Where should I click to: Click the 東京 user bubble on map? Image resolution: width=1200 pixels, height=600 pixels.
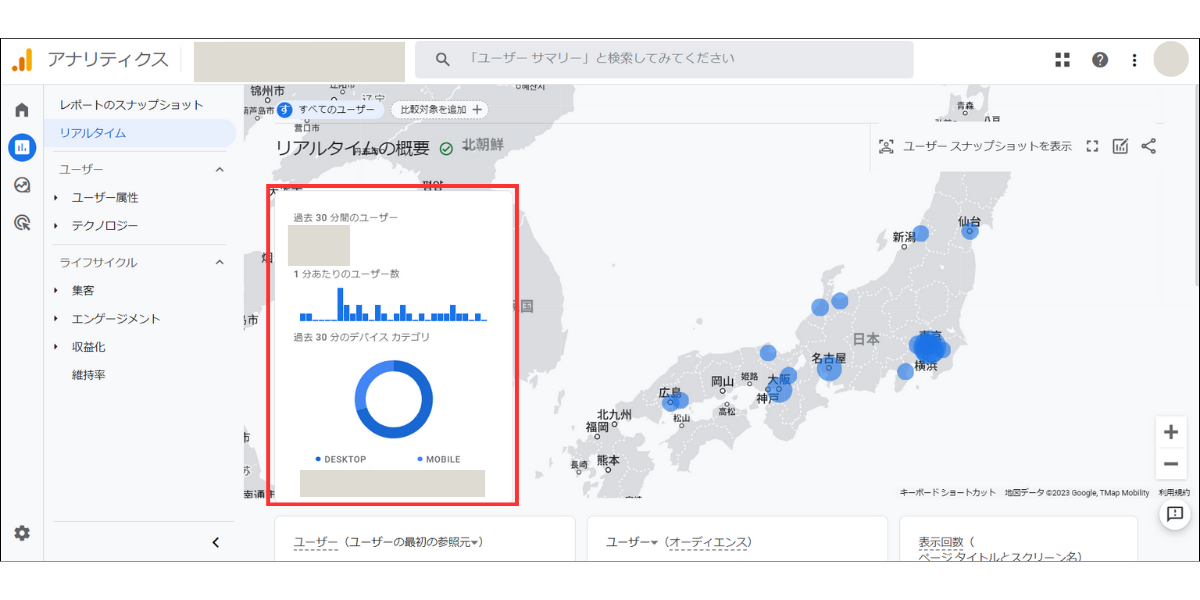click(x=928, y=348)
